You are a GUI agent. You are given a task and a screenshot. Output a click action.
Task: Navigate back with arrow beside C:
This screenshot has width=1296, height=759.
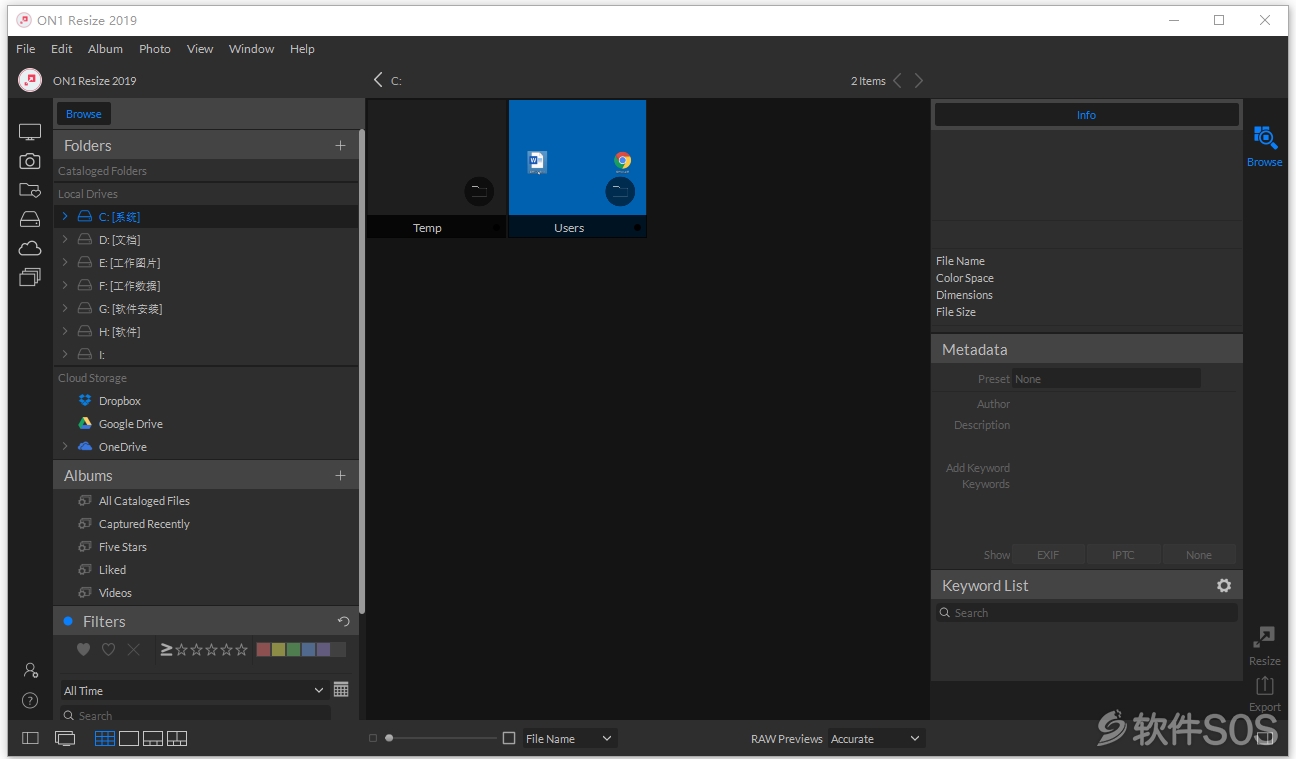[378, 80]
